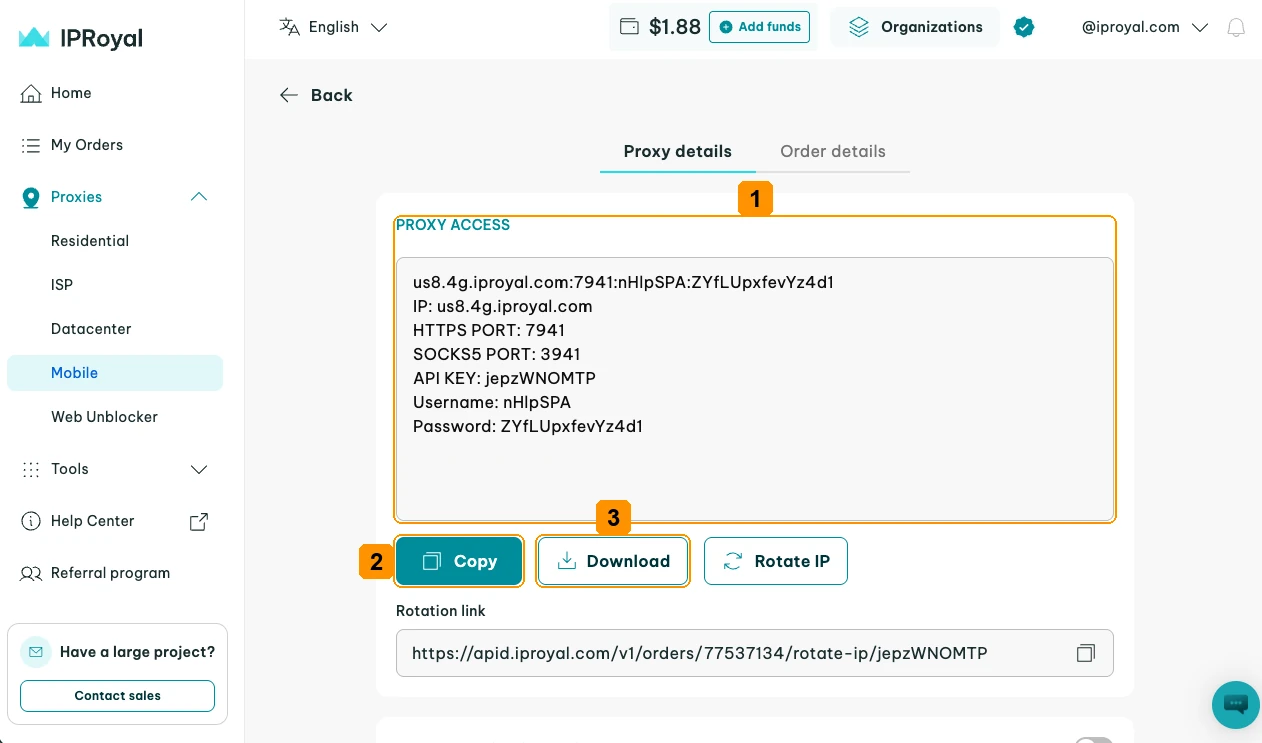The image size is (1262, 743).
Task: Click the verified badge icon
Action: (1023, 27)
